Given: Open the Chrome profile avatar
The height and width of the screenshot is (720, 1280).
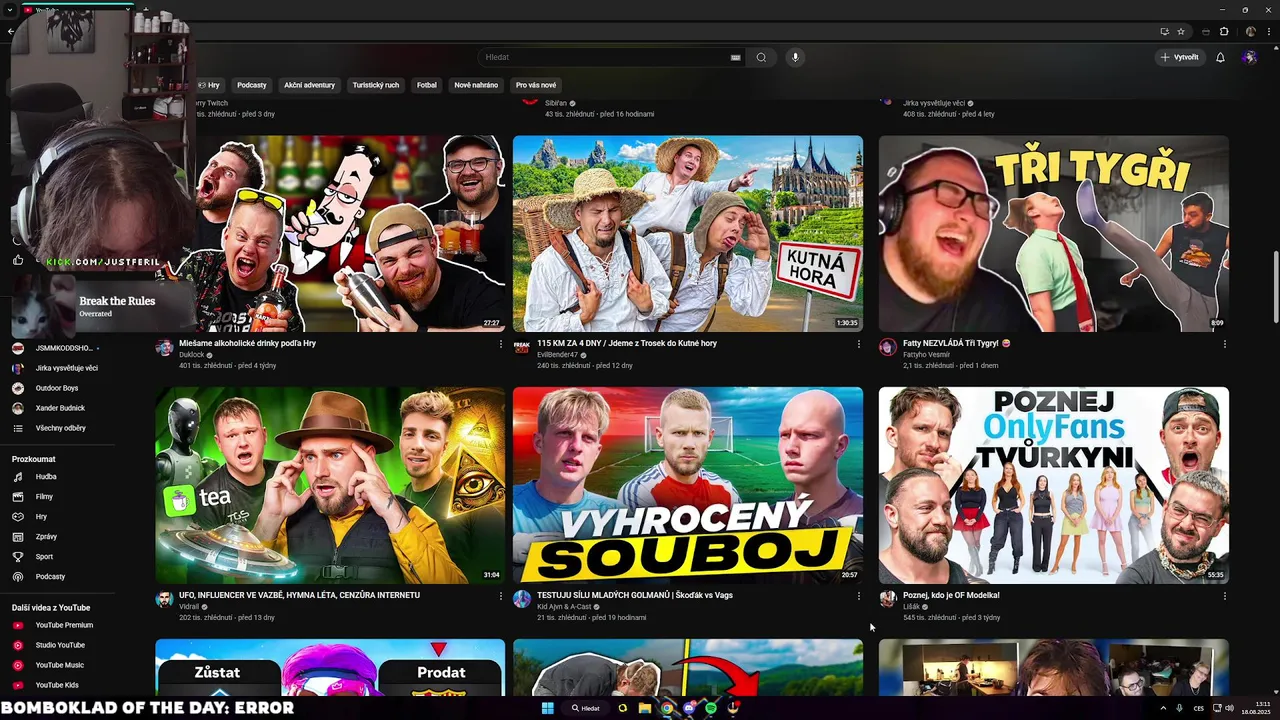Looking at the screenshot, I should [x=1251, y=31].
